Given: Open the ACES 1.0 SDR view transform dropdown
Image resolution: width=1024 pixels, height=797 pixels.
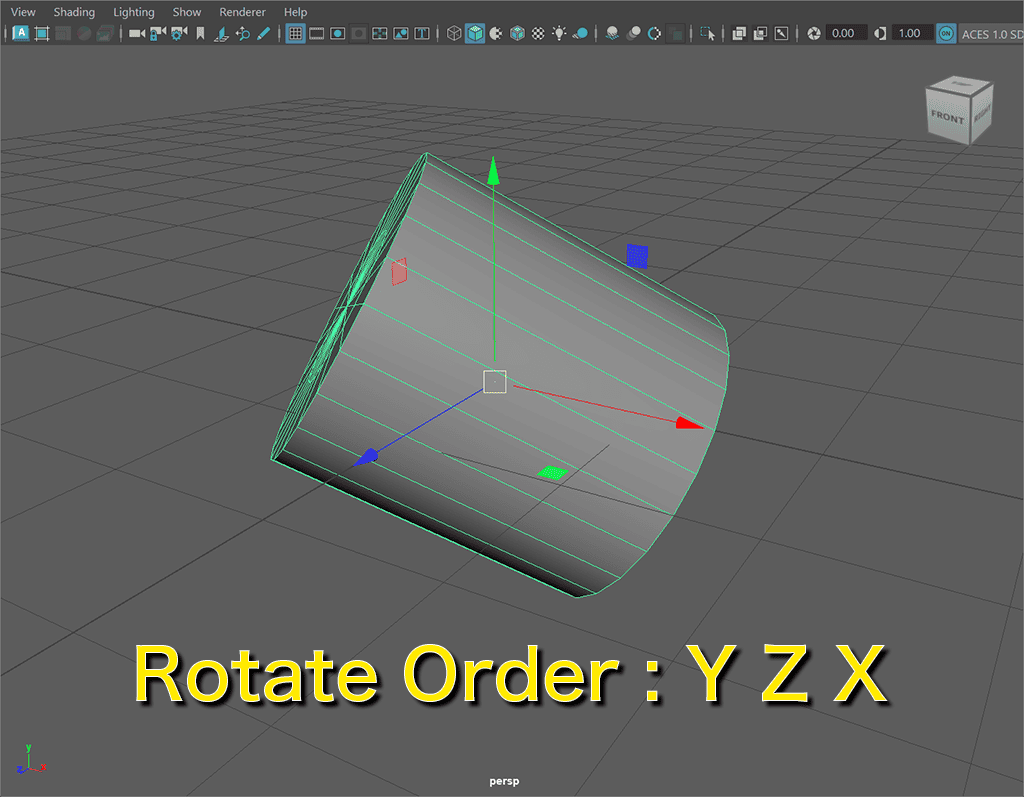Looking at the screenshot, I should tap(992, 33).
